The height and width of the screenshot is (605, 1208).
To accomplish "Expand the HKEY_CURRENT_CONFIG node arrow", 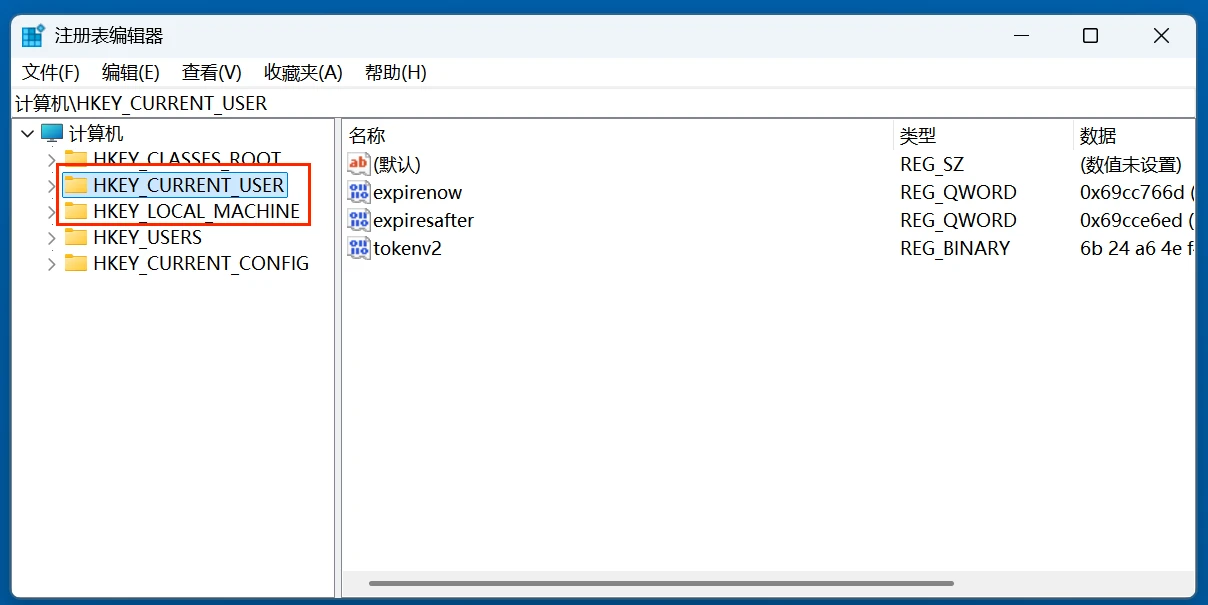I will (x=52, y=263).
